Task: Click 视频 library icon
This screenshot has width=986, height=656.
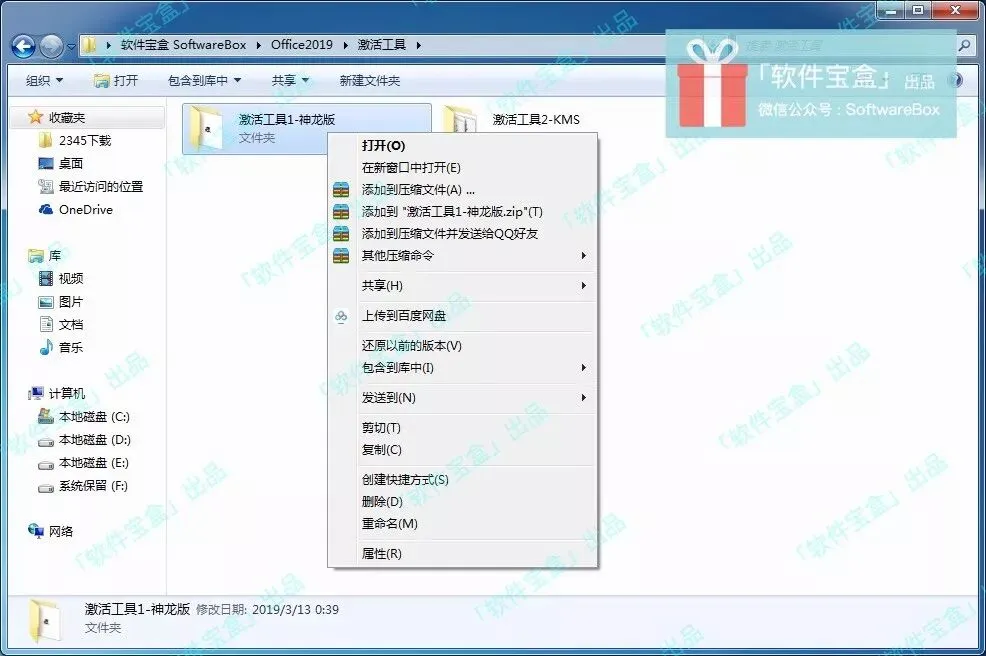Action: tap(46, 278)
